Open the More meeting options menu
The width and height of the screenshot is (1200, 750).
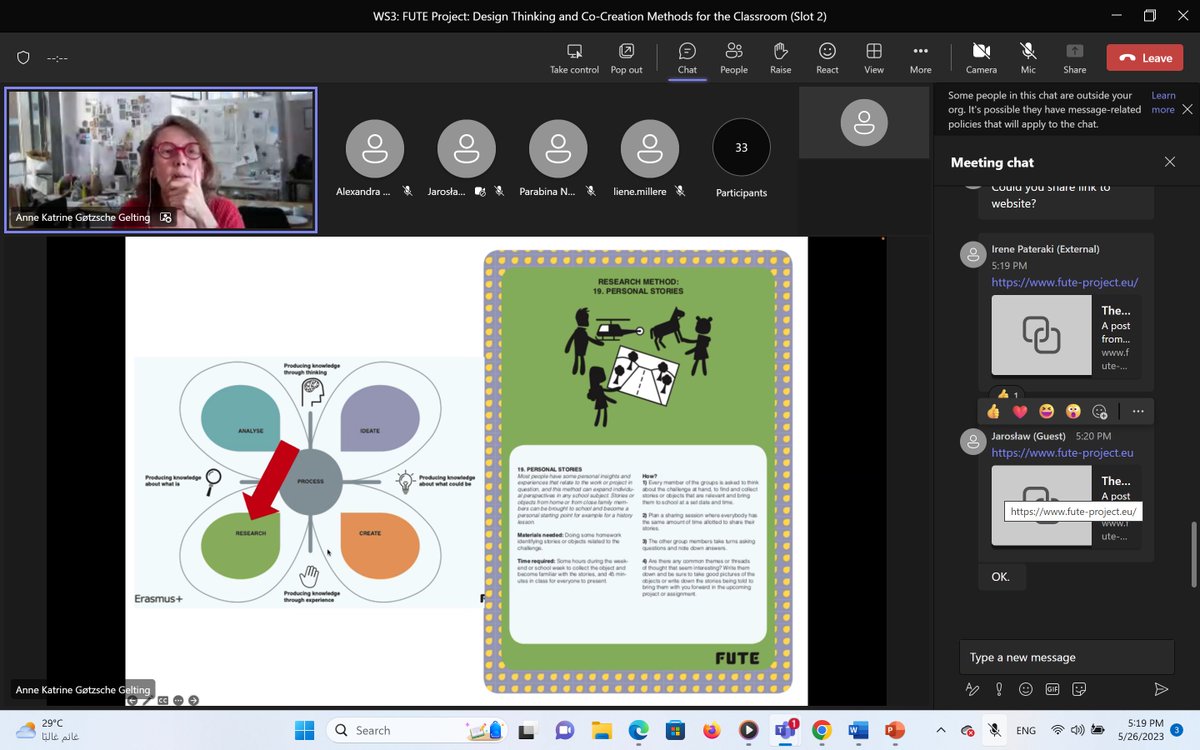(920, 57)
